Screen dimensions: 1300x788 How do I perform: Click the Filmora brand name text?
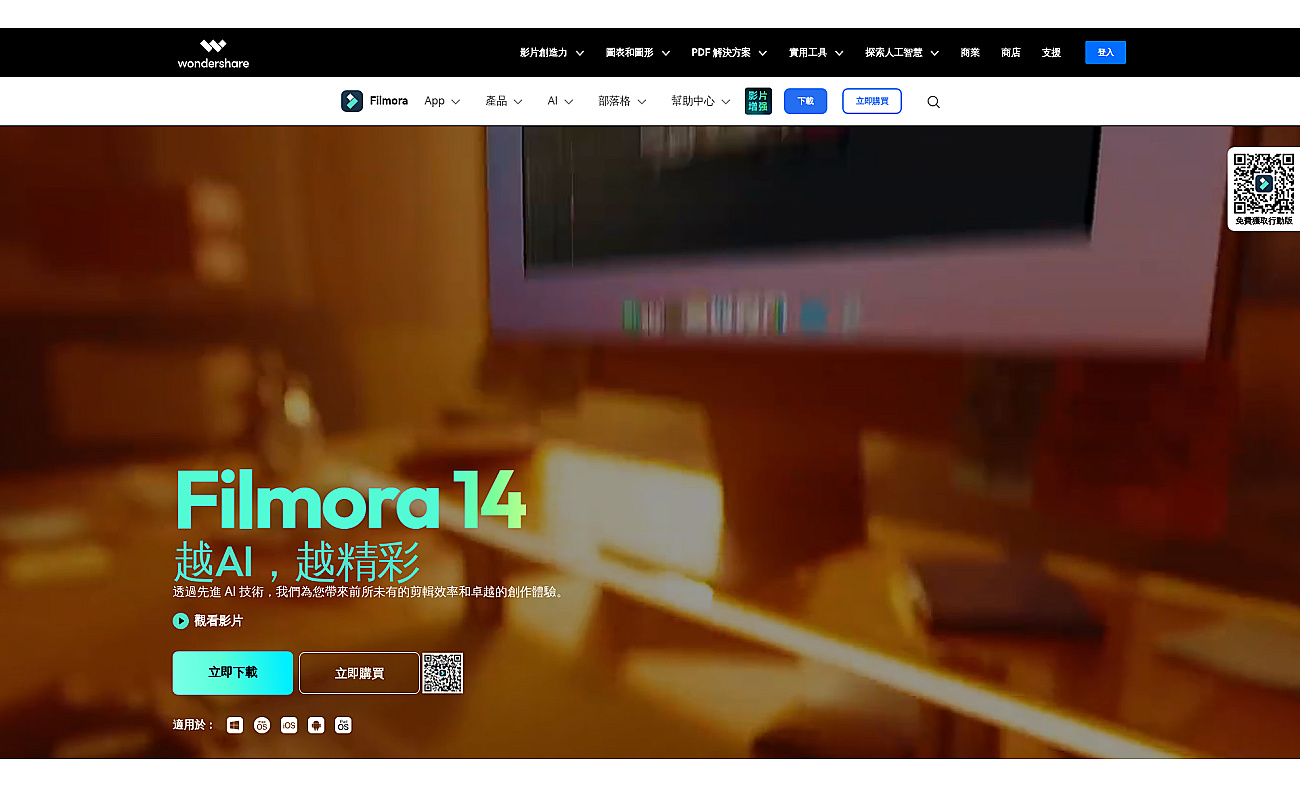pyautogui.click(x=389, y=101)
